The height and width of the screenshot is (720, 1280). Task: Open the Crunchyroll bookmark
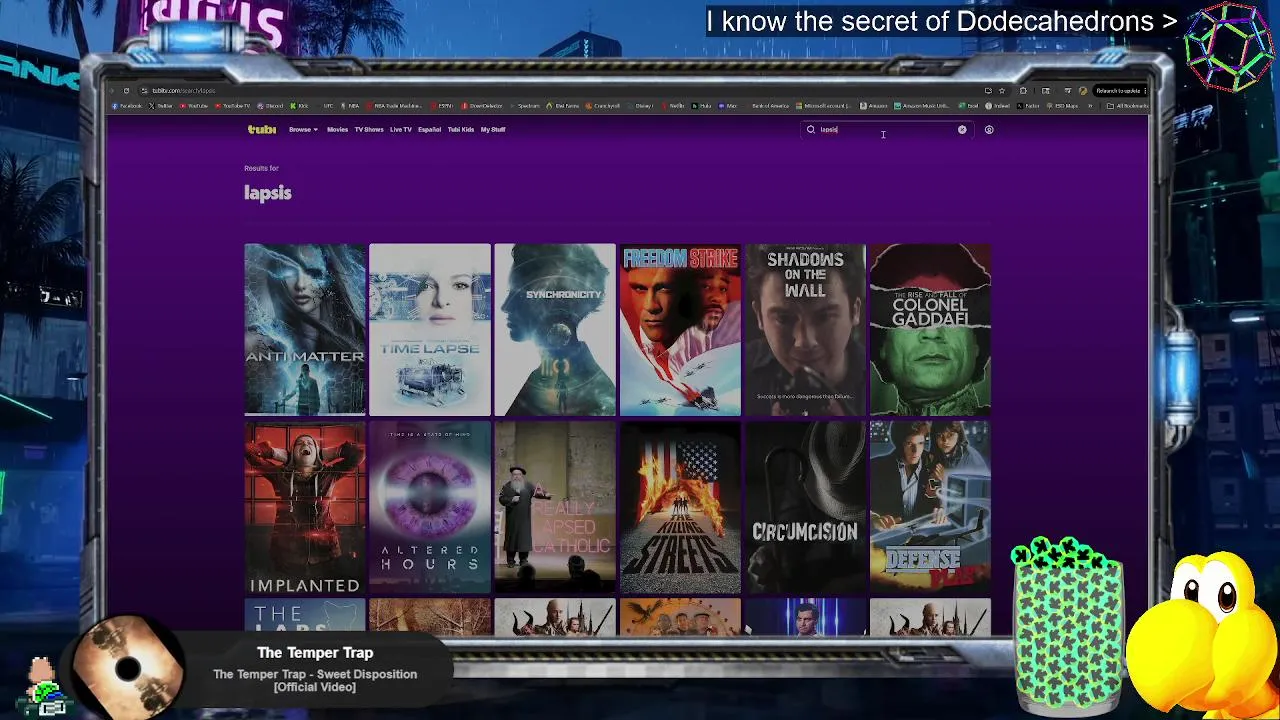[603, 106]
